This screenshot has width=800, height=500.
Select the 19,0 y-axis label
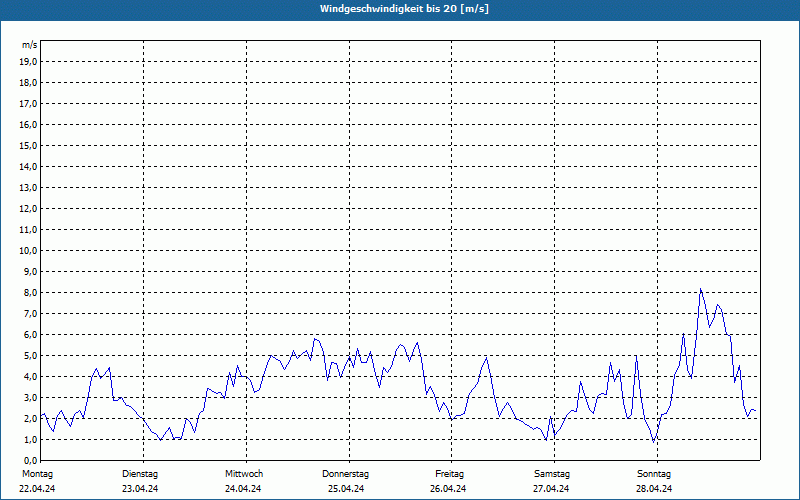28,62
